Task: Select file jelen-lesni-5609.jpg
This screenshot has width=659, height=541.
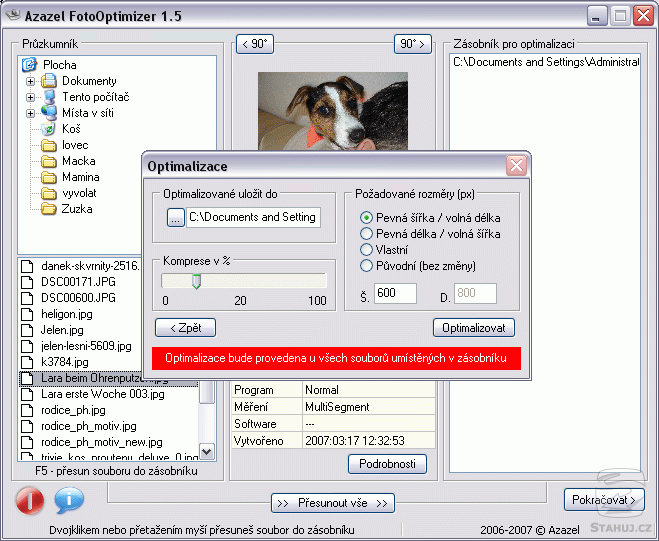Action: 86,346
